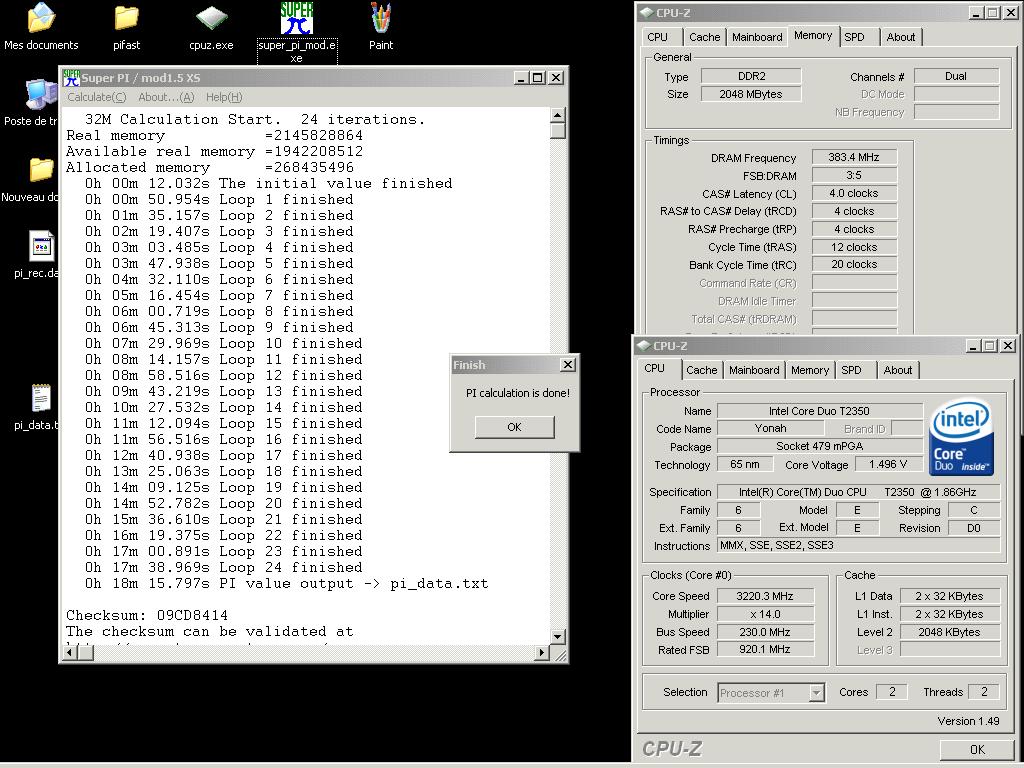Open the Paint desktop icon

[381, 18]
